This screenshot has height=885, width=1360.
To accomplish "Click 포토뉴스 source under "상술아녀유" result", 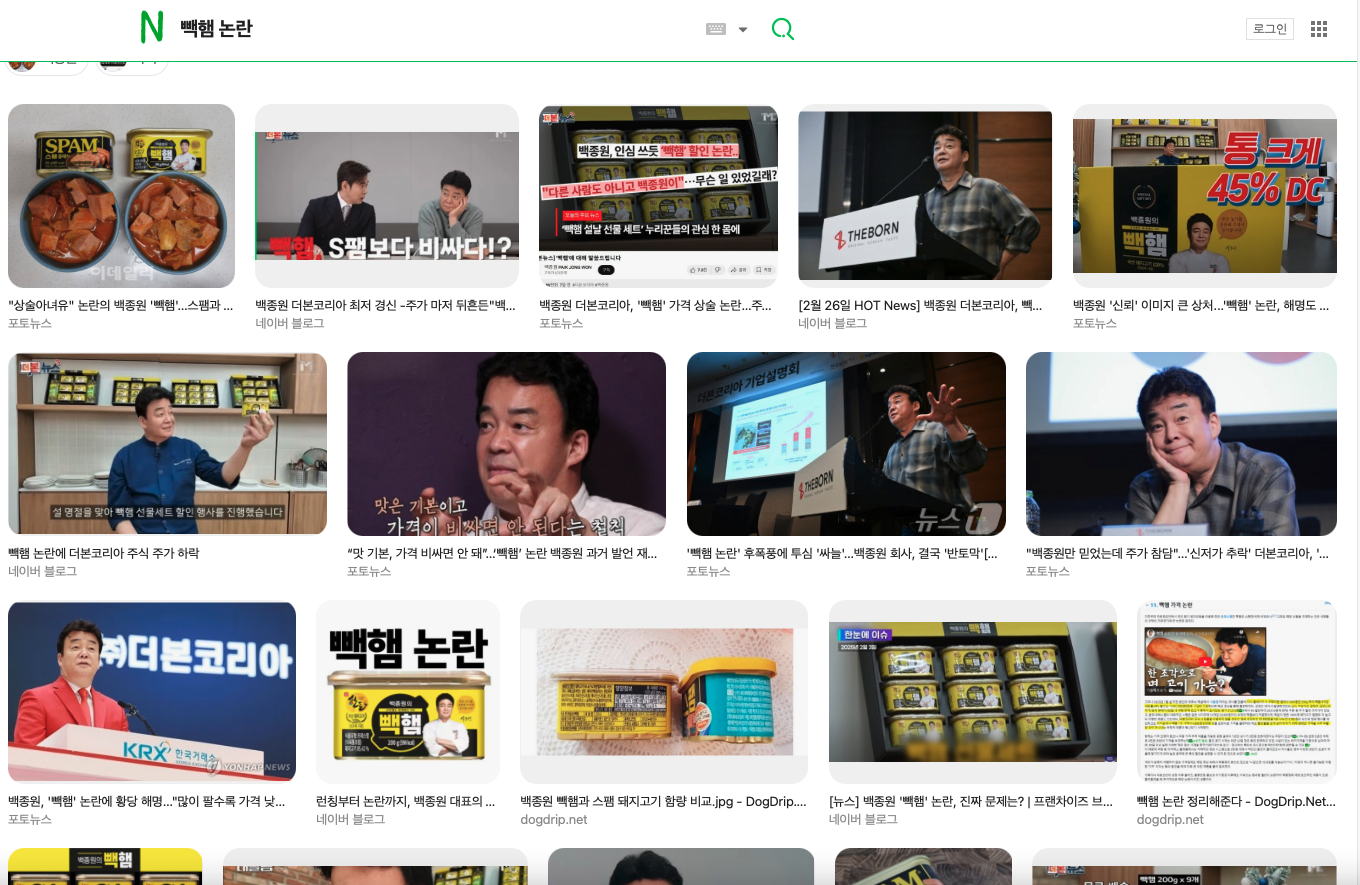I will (x=30, y=323).
